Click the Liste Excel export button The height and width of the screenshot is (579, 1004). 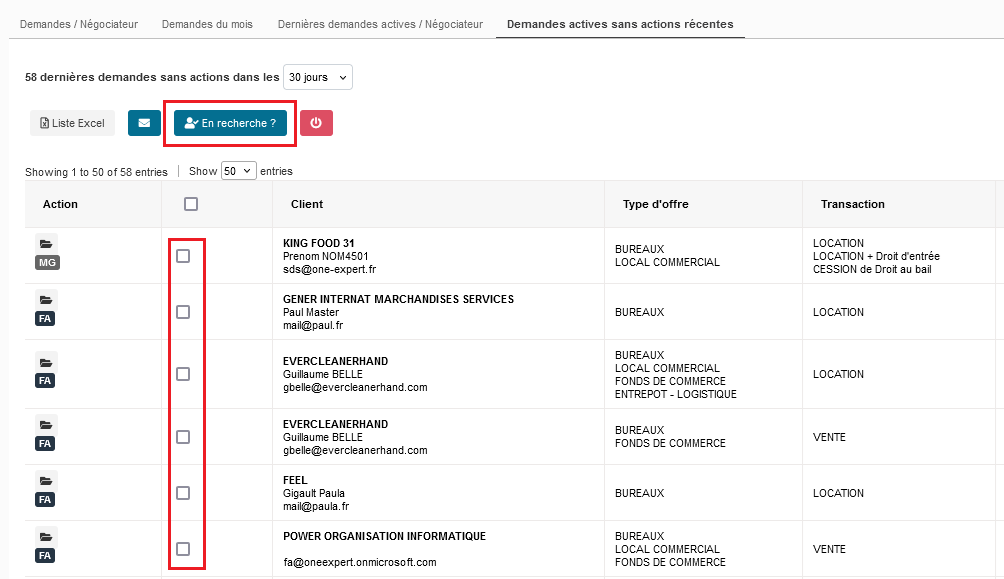pyautogui.click(x=72, y=123)
